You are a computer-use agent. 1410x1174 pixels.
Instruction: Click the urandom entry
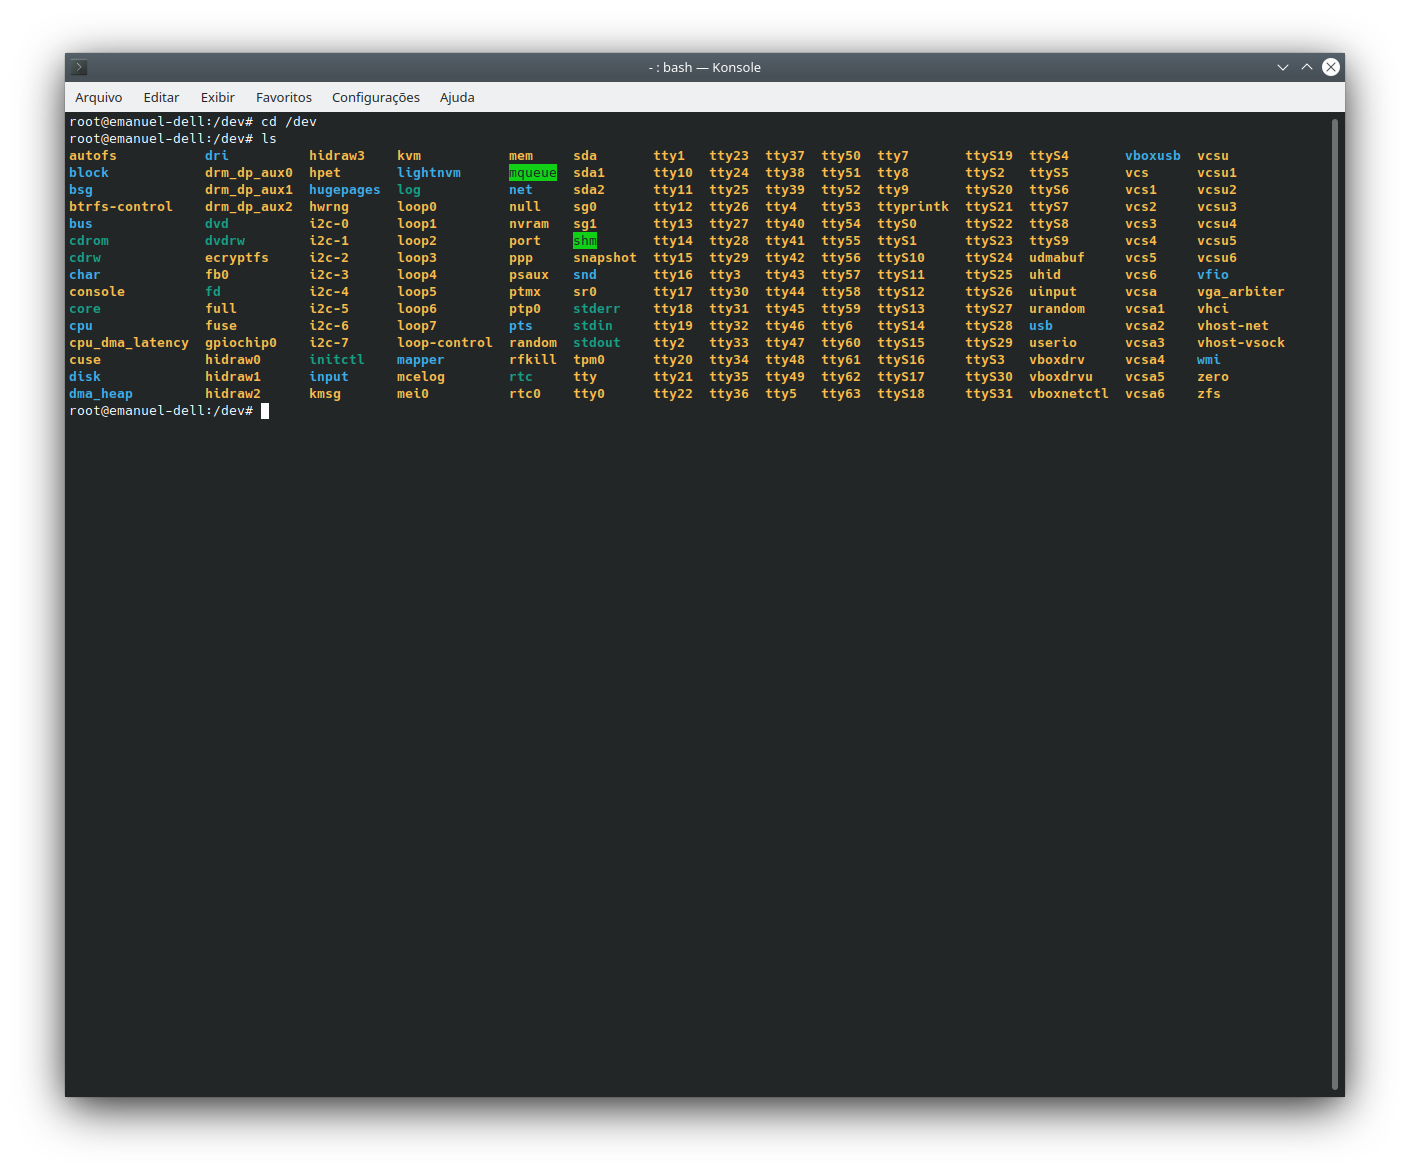click(1057, 309)
